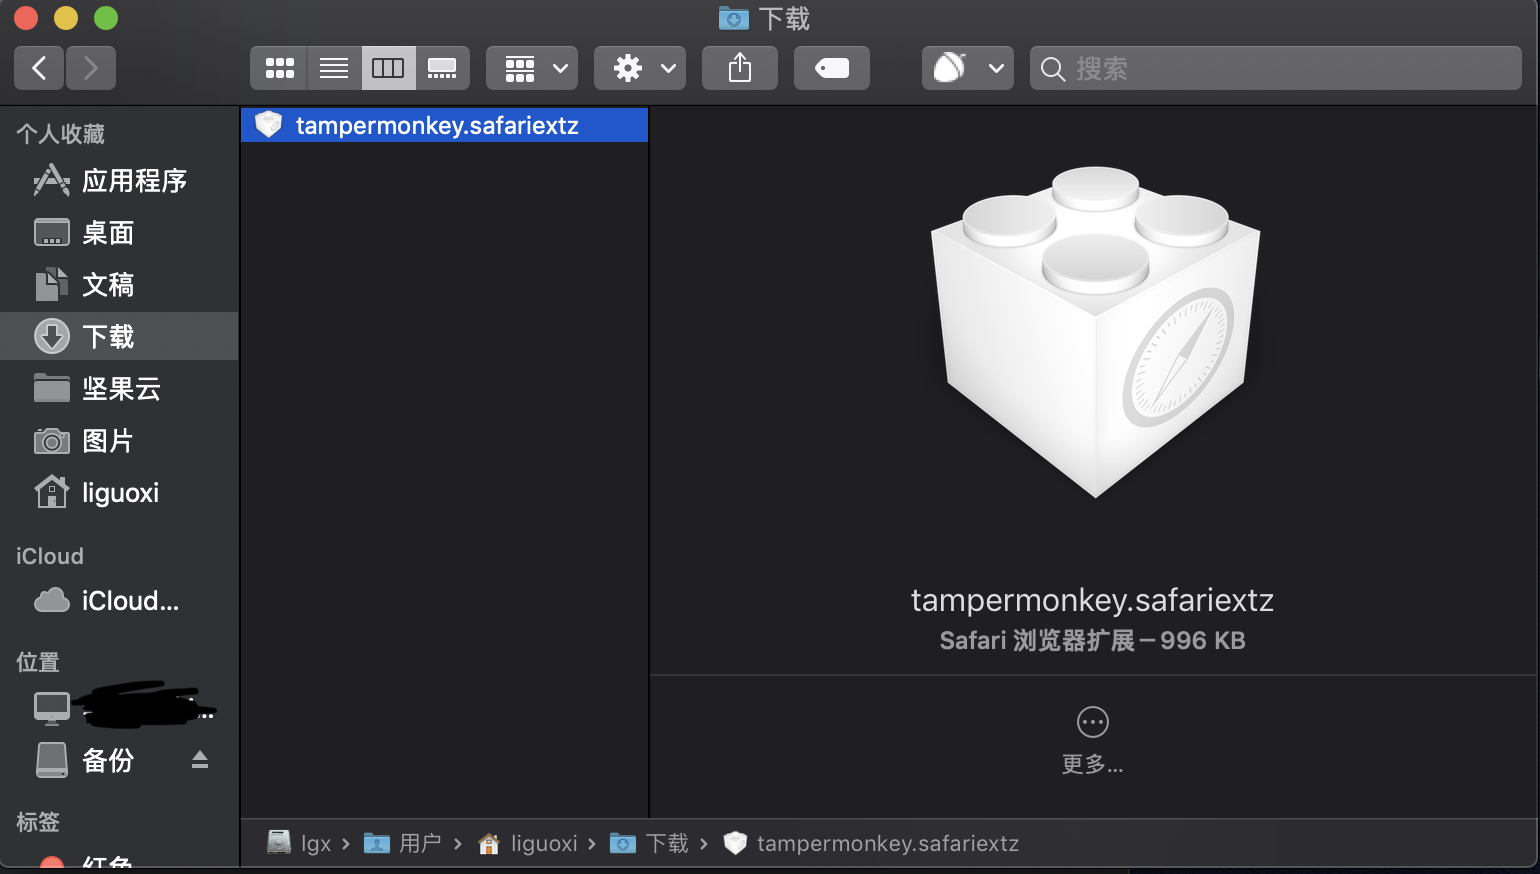Screen dimensions: 1540x874
Task: Click the 标签 sidebar section header
Action: (x=38, y=822)
